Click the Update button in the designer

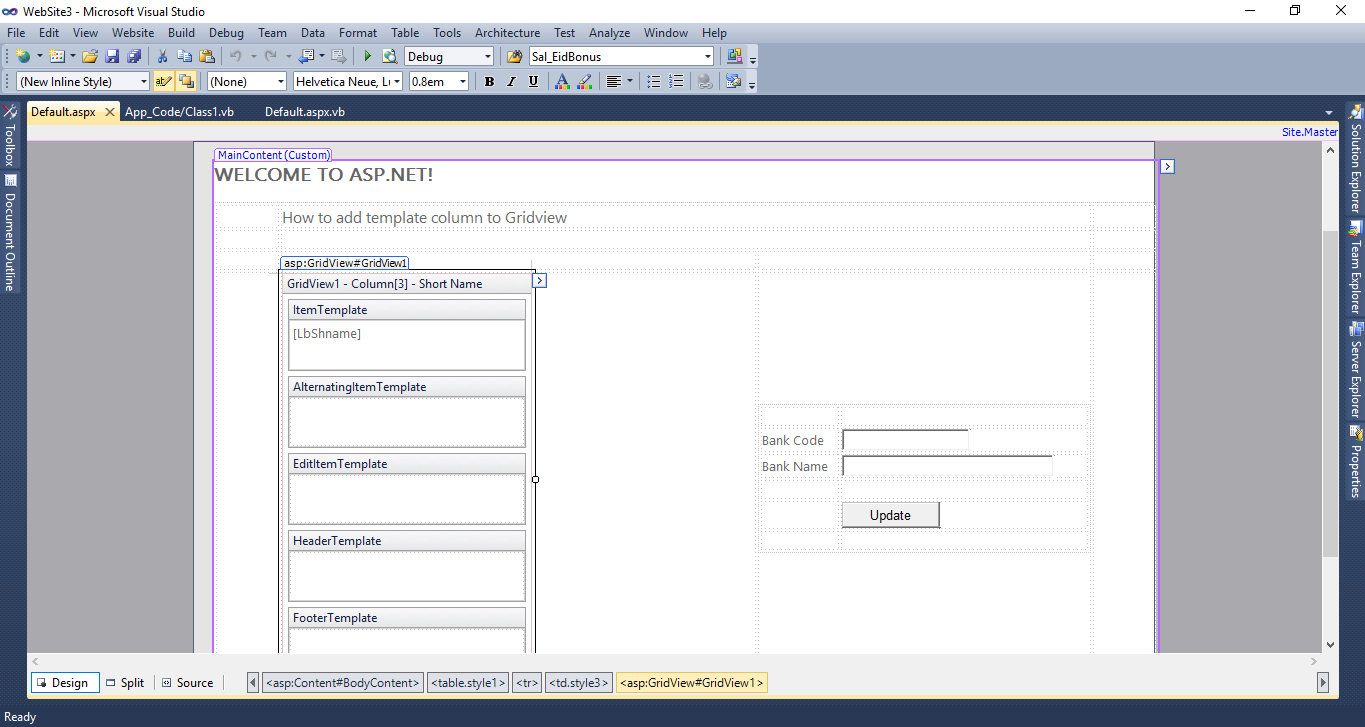[889, 514]
